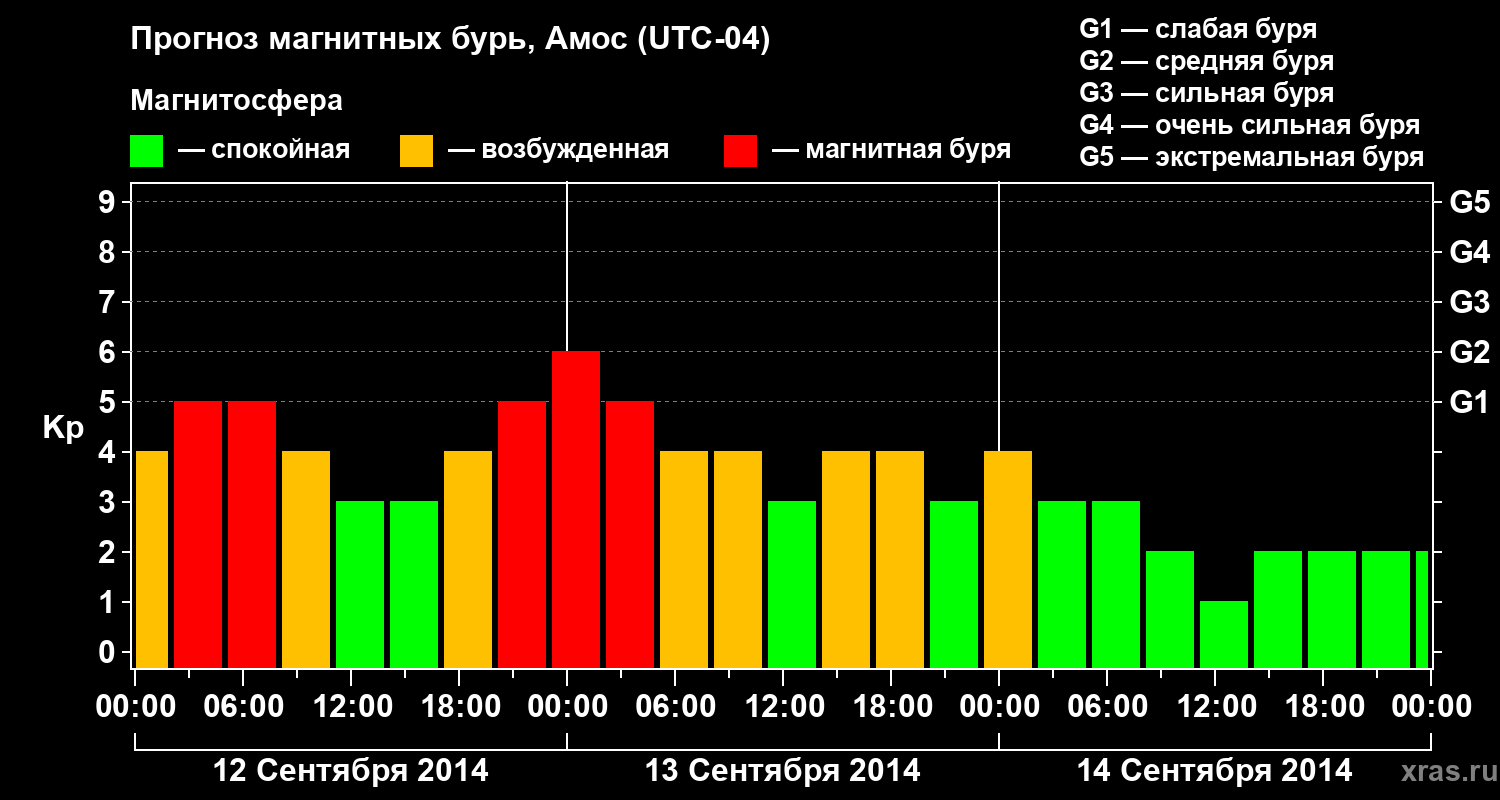Click the G2 tick label on the right axis
The image size is (1500, 800).
(1470, 352)
